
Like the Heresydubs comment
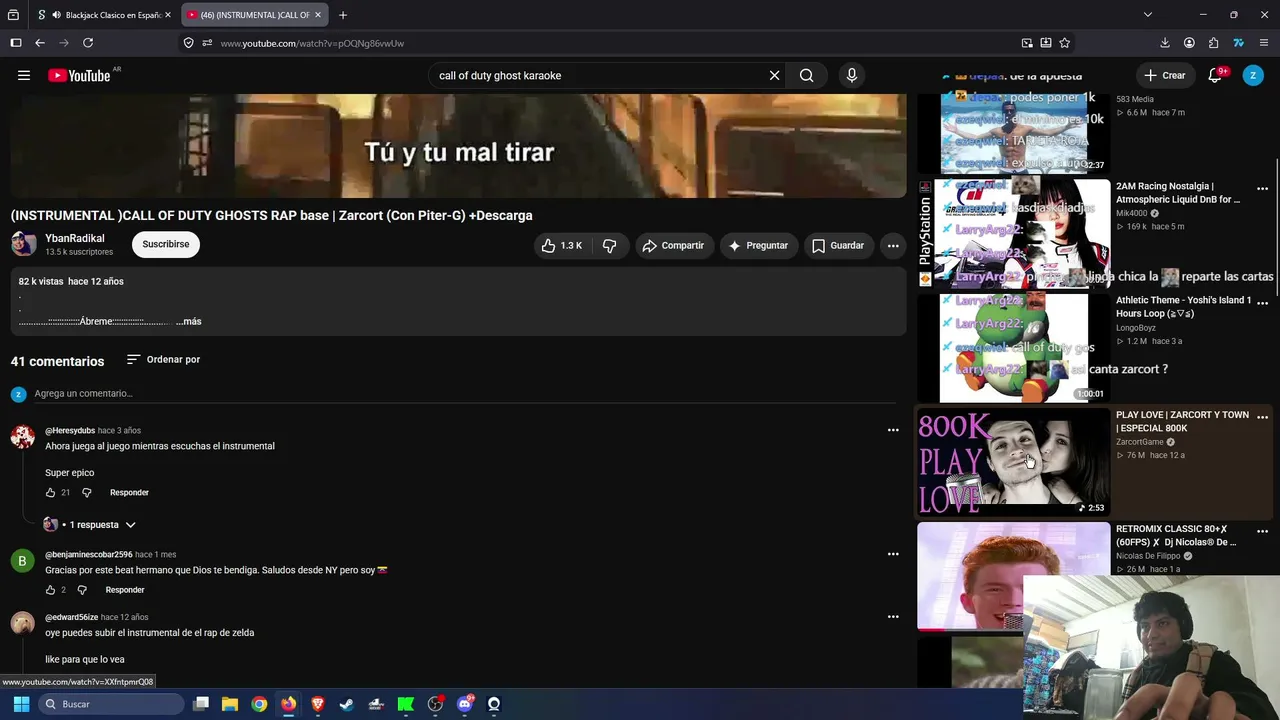pos(51,492)
